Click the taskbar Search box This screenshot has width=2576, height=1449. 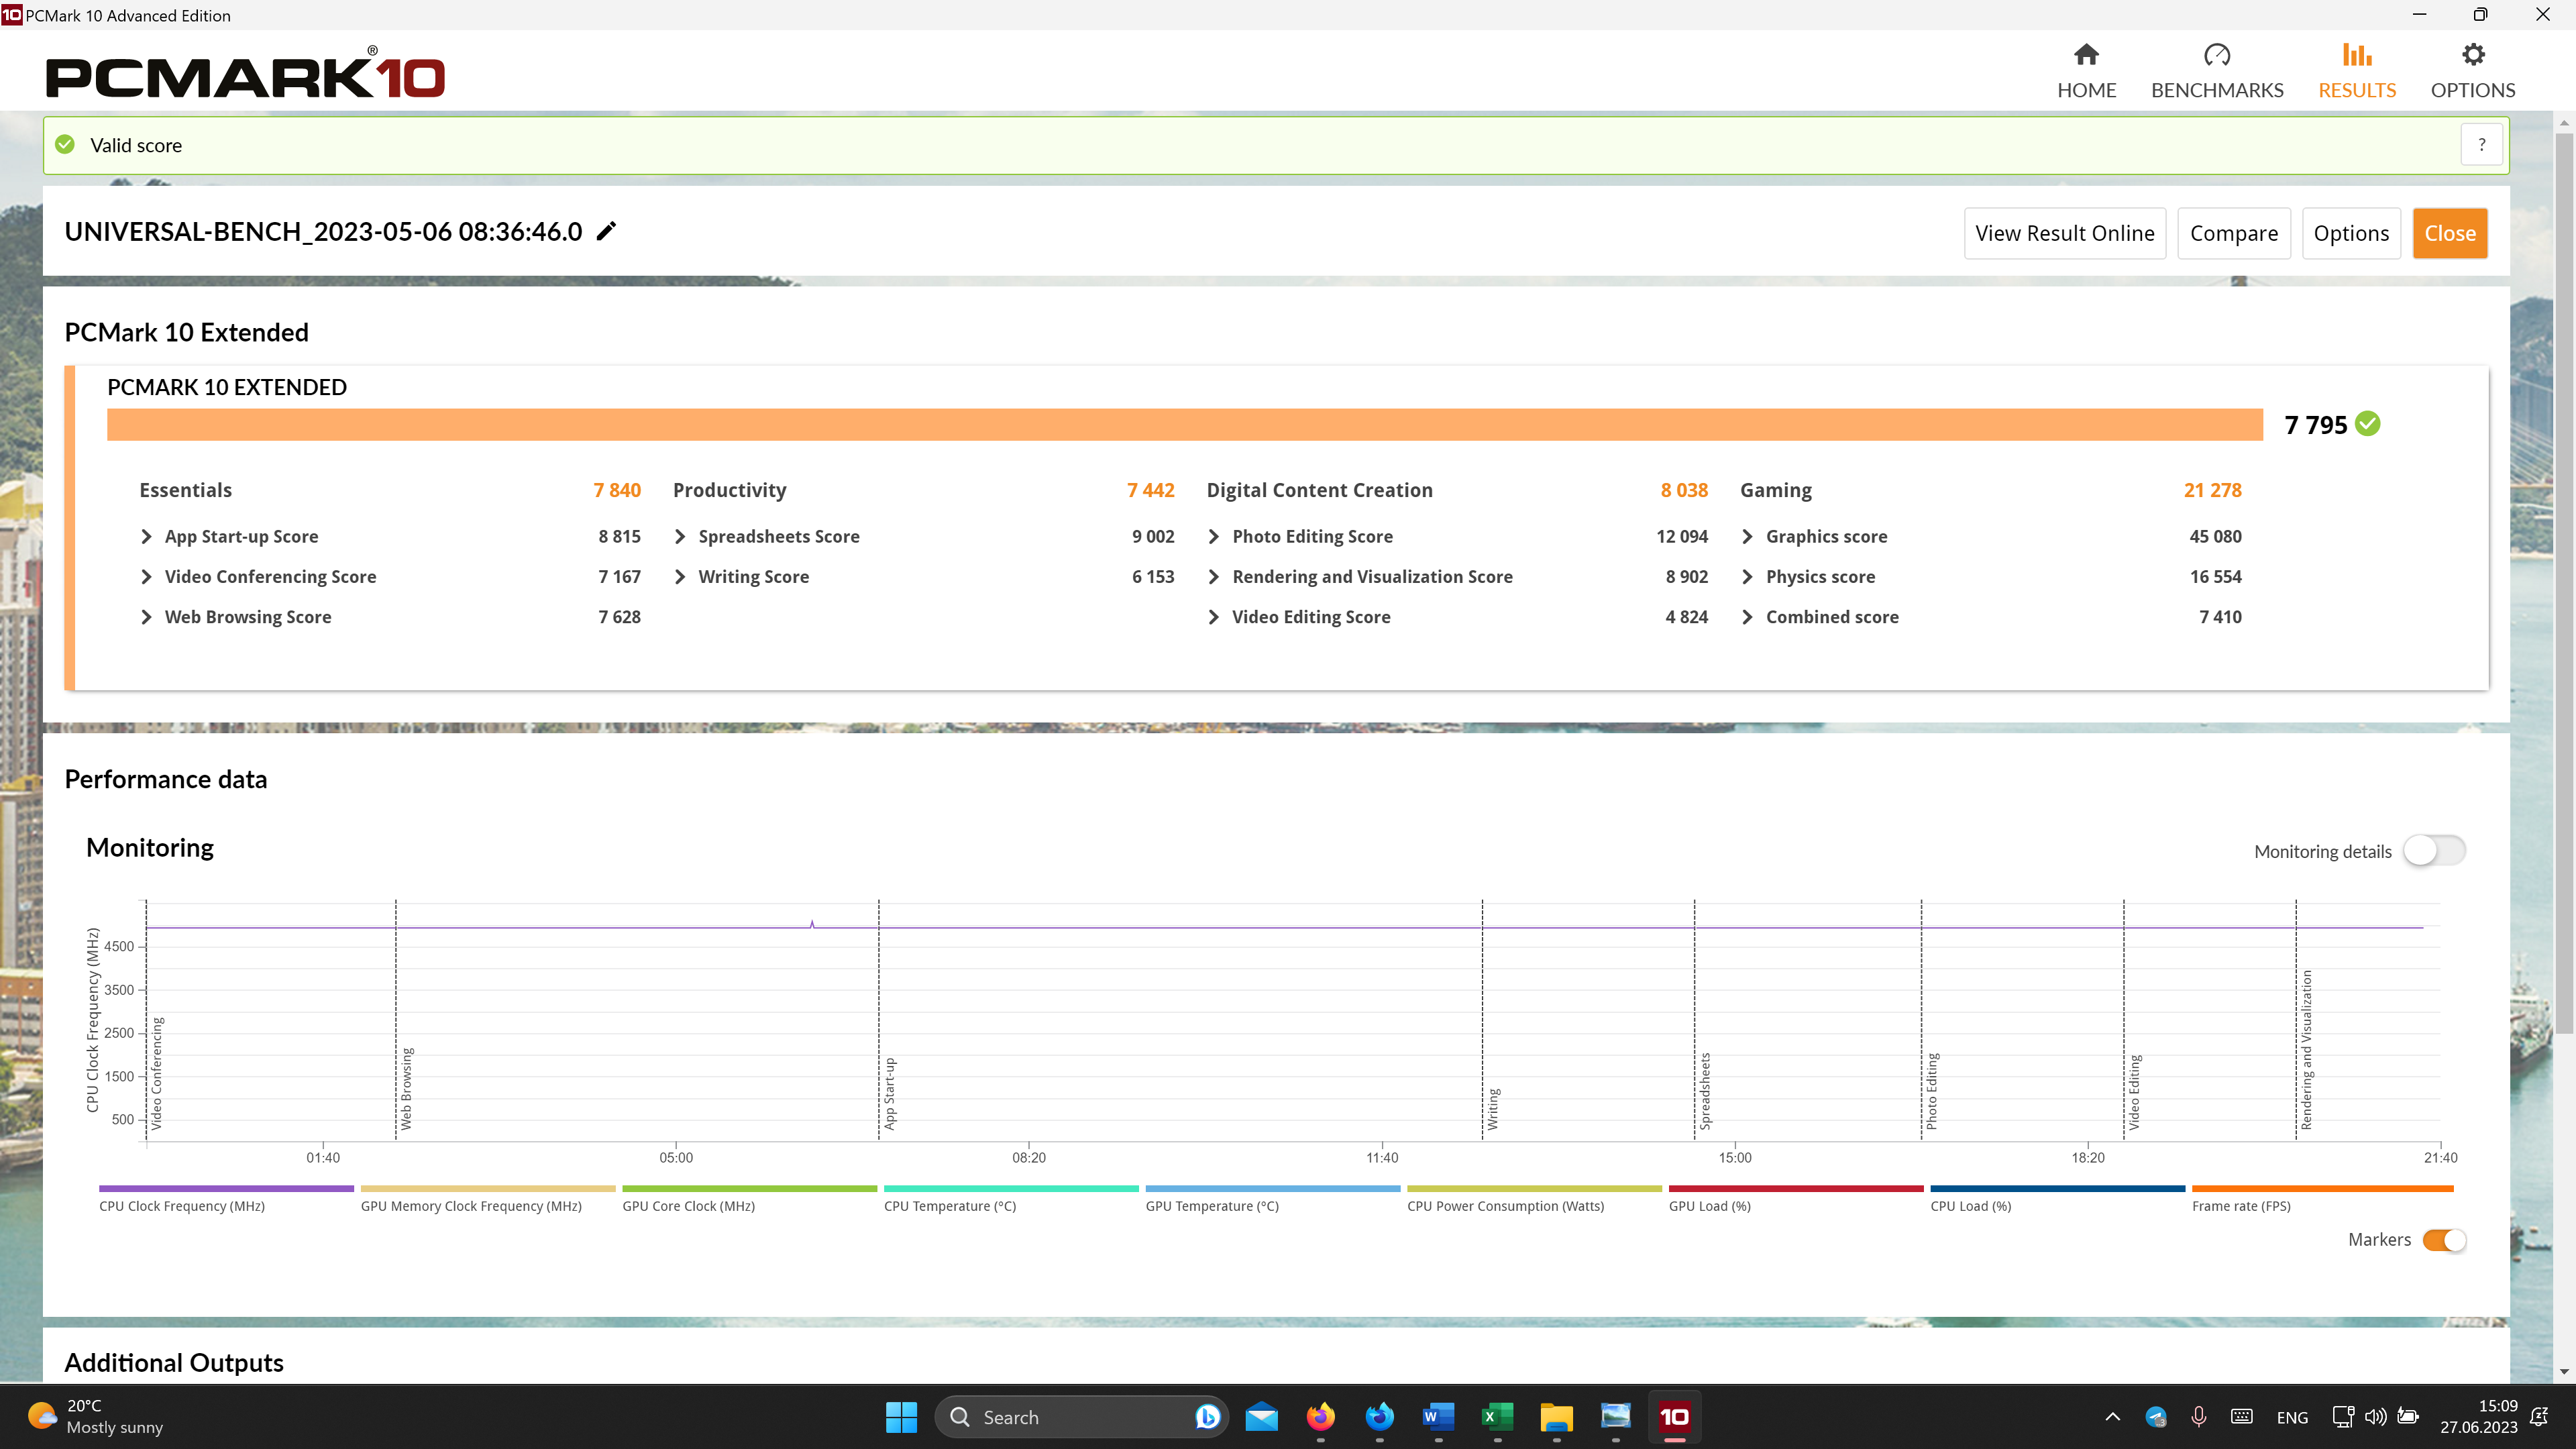(x=1080, y=1417)
